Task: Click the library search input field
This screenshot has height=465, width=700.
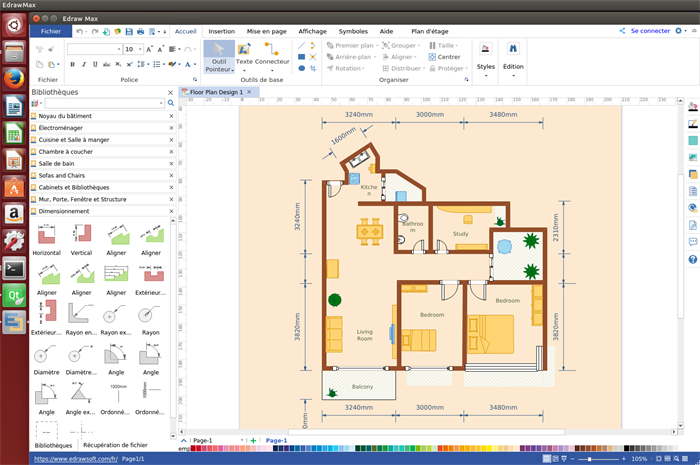Action: (104, 103)
